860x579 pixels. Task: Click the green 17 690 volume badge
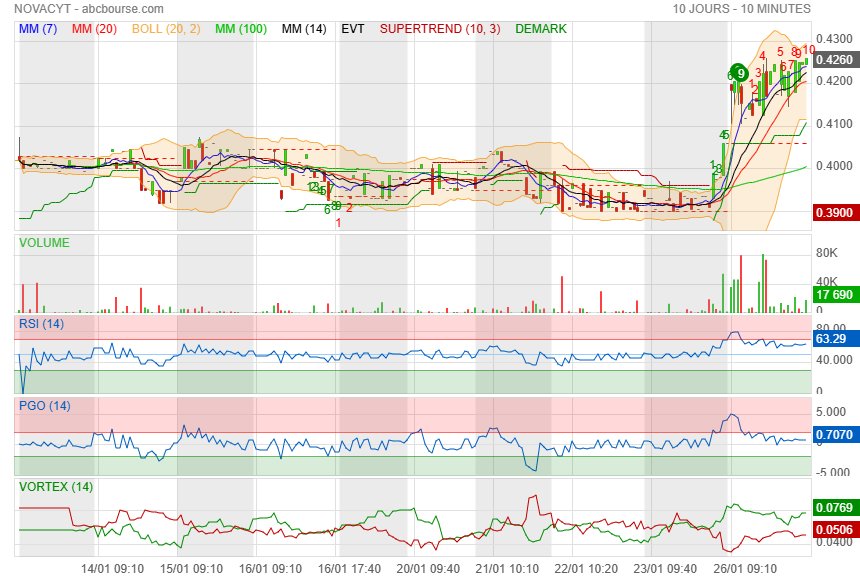[834, 296]
